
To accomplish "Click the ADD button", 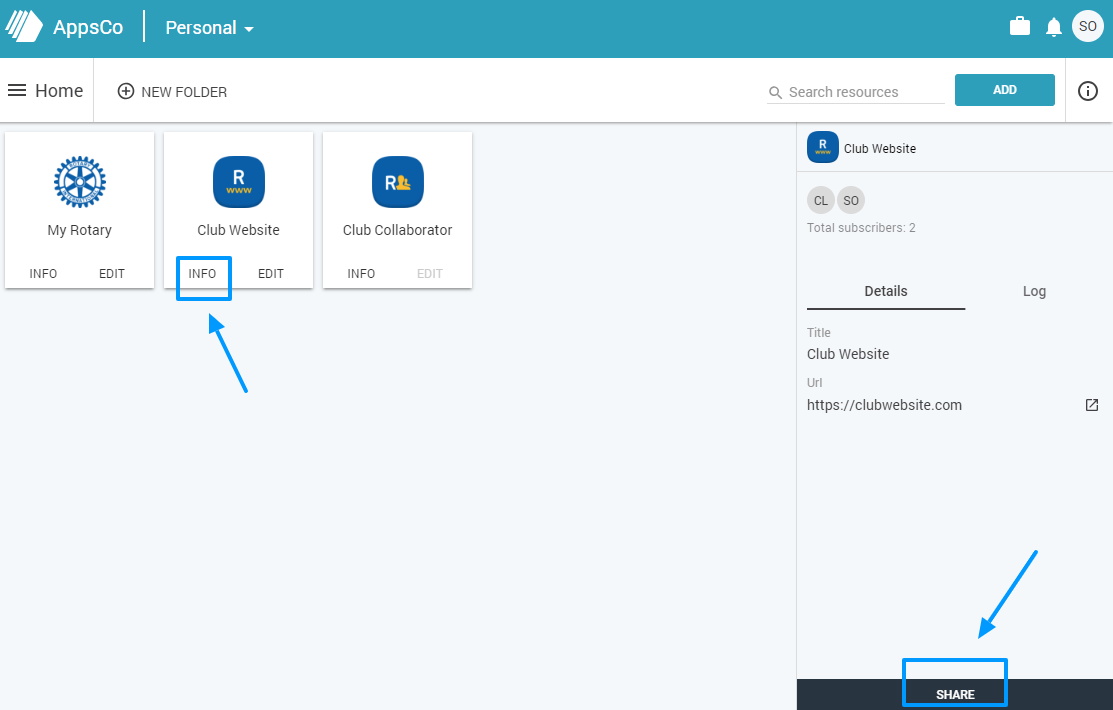I will pyautogui.click(x=1004, y=90).
